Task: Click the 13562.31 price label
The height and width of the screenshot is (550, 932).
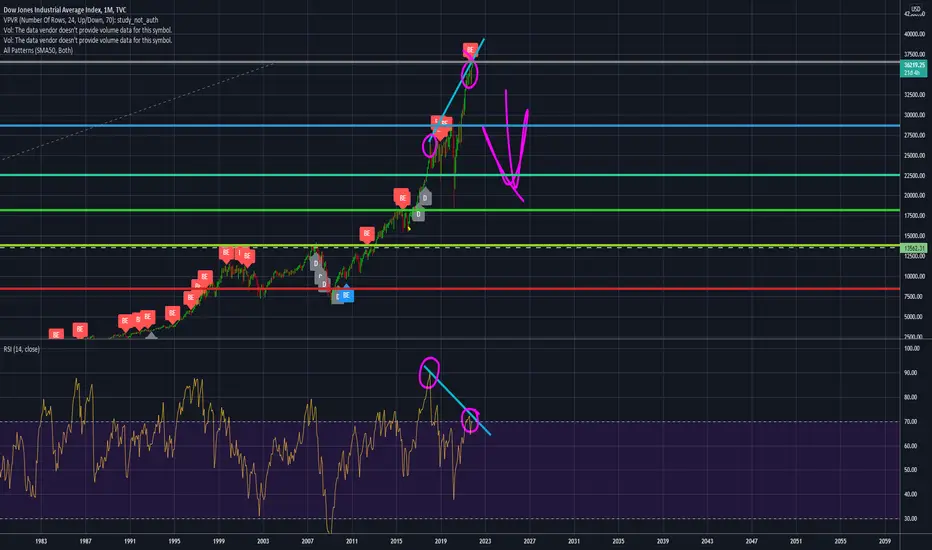Action: click(x=914, y=248)
